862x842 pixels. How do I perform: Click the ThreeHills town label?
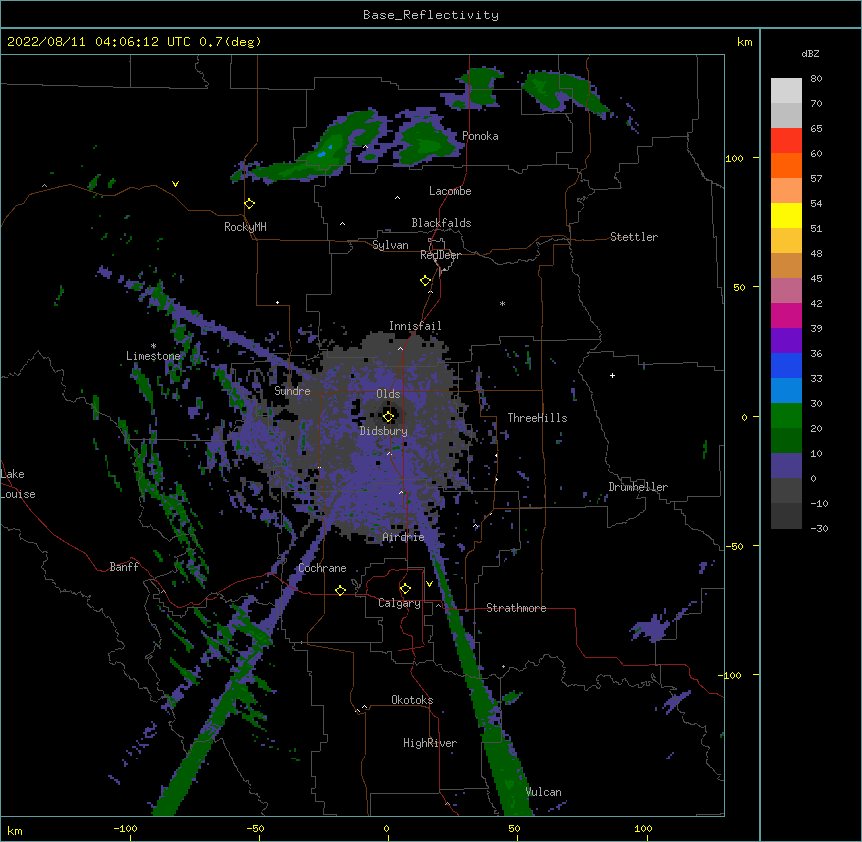[x=537, y=418]
